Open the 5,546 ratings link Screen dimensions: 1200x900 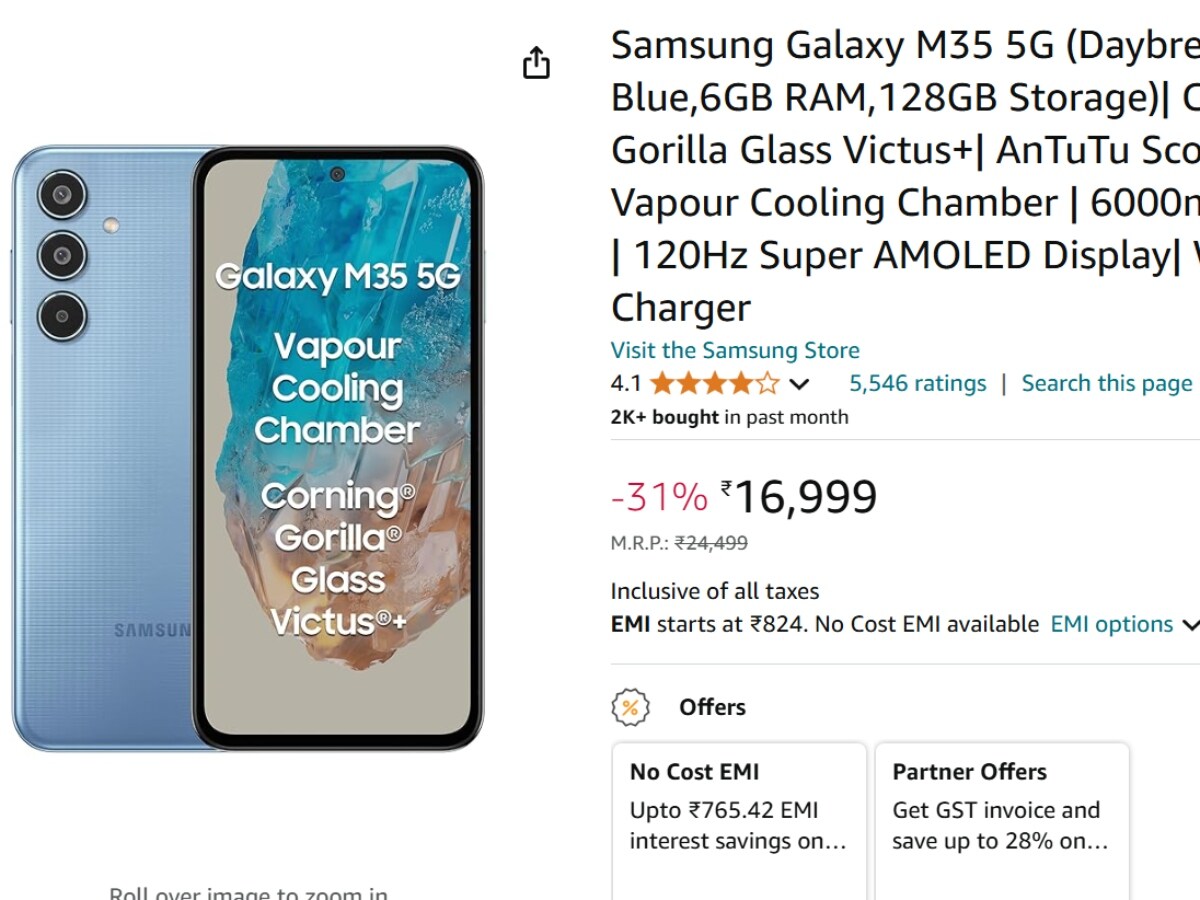917,383
